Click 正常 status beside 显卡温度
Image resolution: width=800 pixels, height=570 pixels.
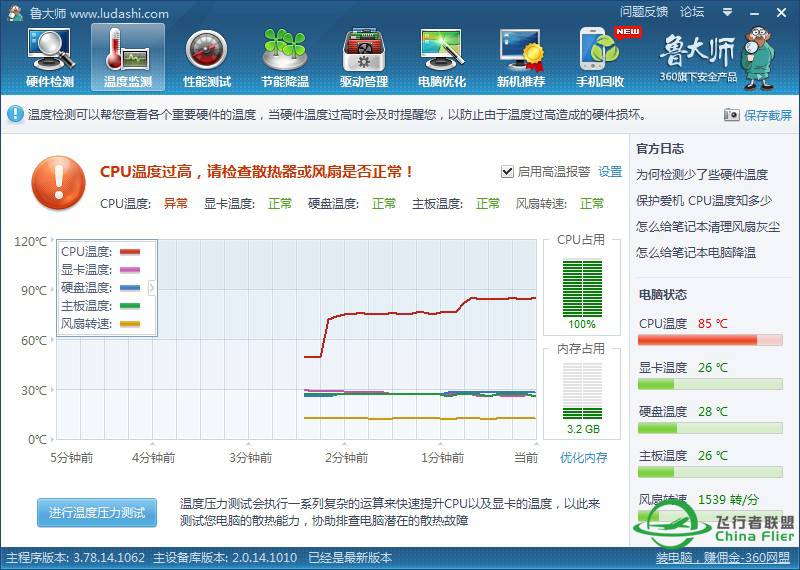coord(280,204)
